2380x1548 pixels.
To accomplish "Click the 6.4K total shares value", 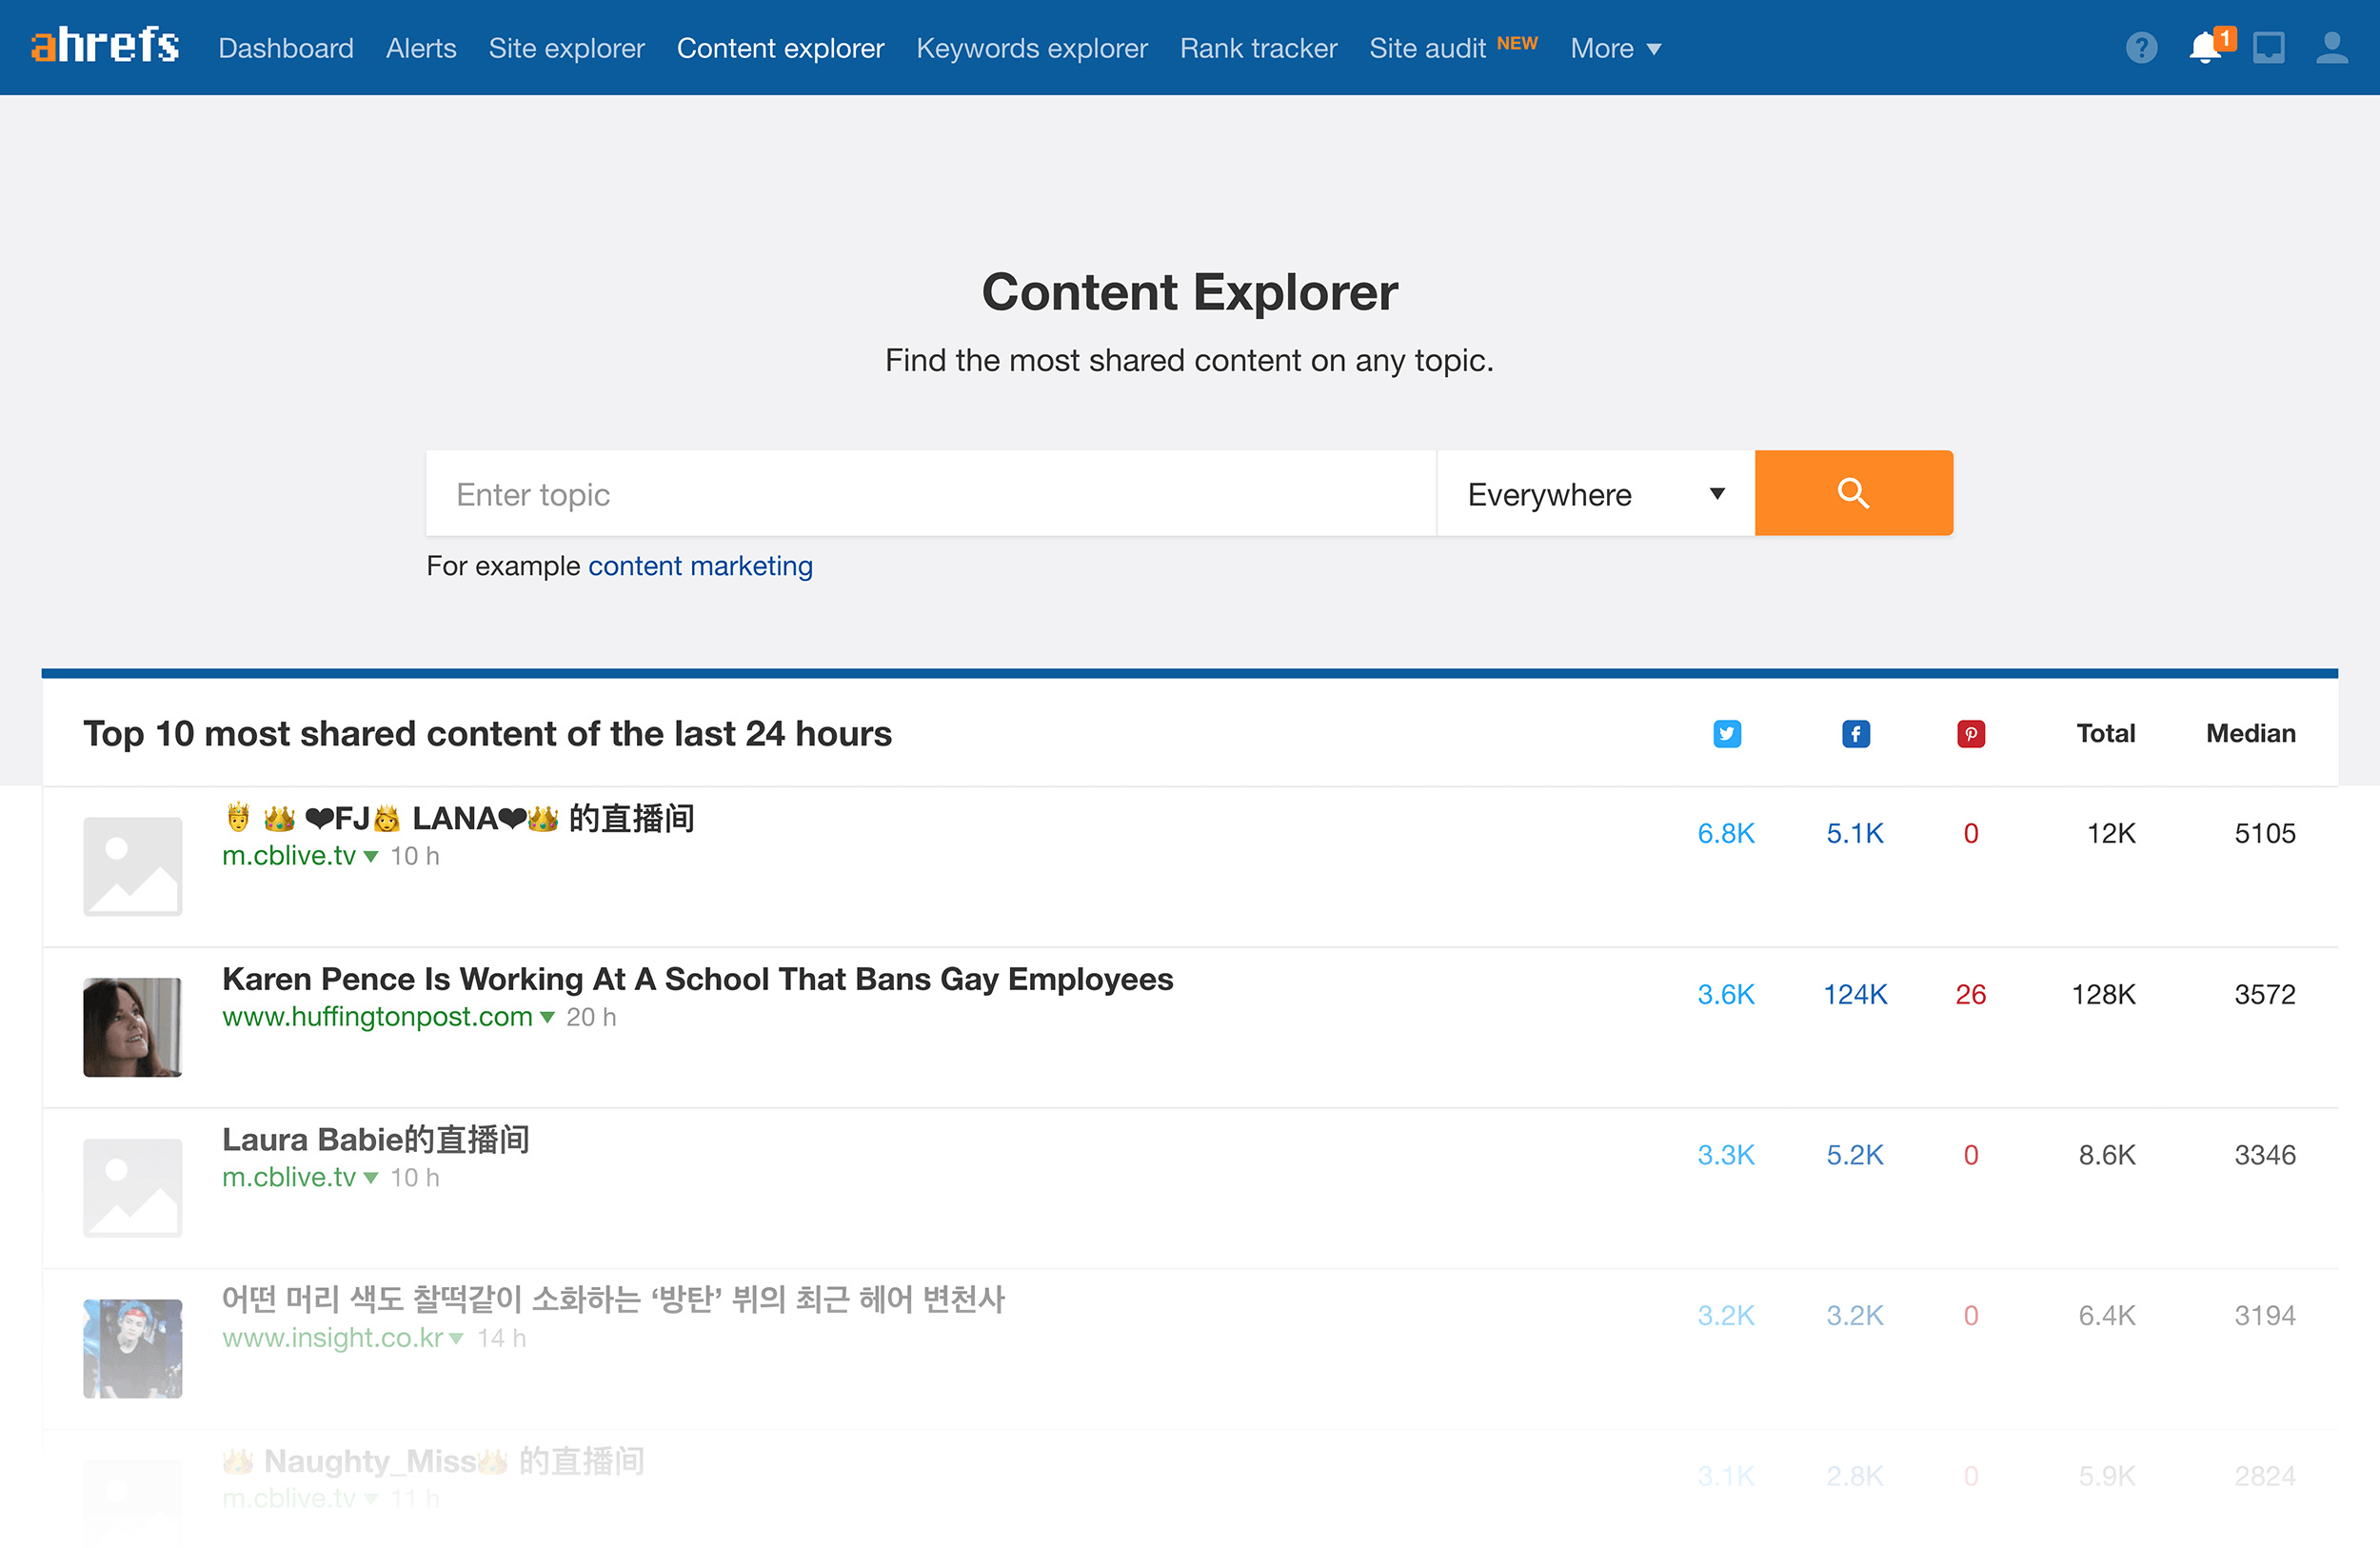I will 2107,1316.
